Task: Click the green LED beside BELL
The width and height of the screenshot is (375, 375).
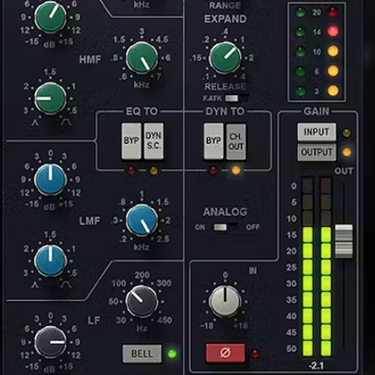Action: (172, 354)
